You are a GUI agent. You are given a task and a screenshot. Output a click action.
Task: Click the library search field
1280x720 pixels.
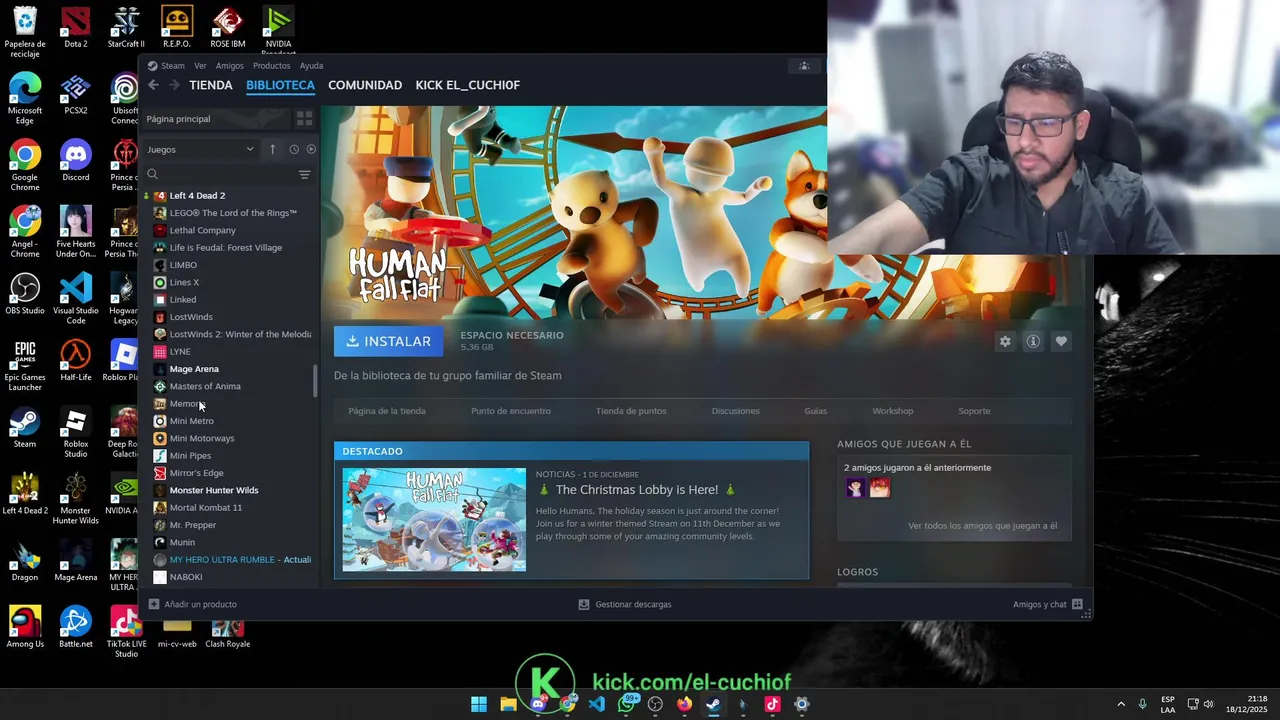pos(220,174)
